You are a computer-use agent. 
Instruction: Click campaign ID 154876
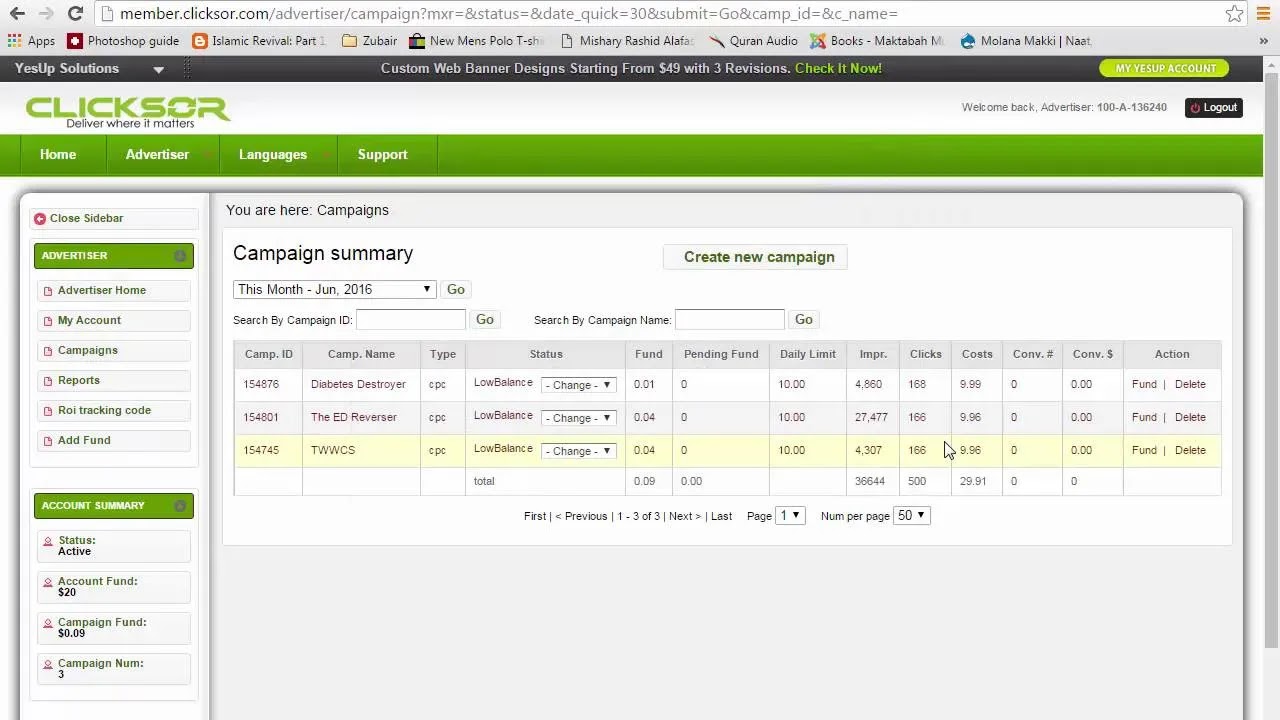click(261, 384)
